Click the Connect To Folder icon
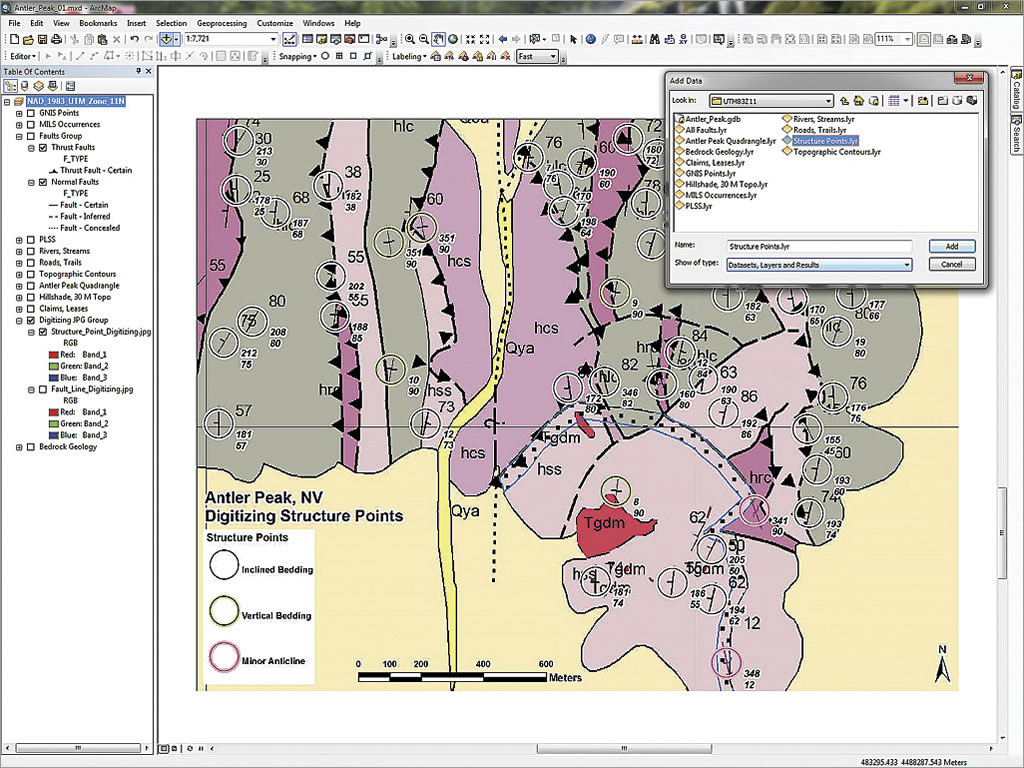This screenshot has height=768, width=1024. (x=924, y=101)
